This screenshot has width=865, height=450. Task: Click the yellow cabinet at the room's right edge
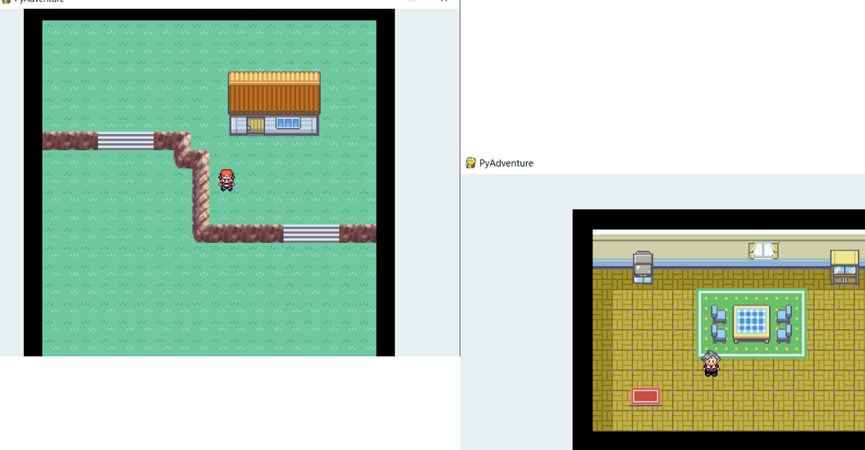(x=845, y=267)
